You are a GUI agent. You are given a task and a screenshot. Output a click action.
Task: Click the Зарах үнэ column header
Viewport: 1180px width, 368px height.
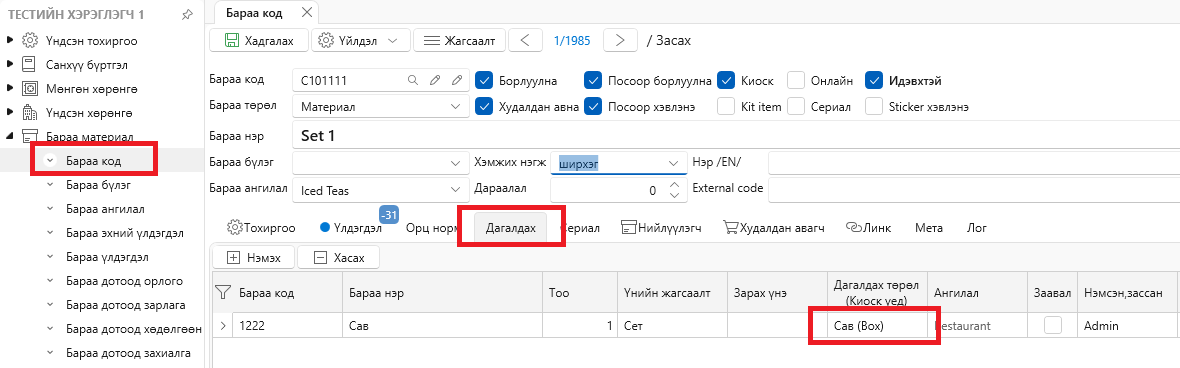click(x=777, y=293)
